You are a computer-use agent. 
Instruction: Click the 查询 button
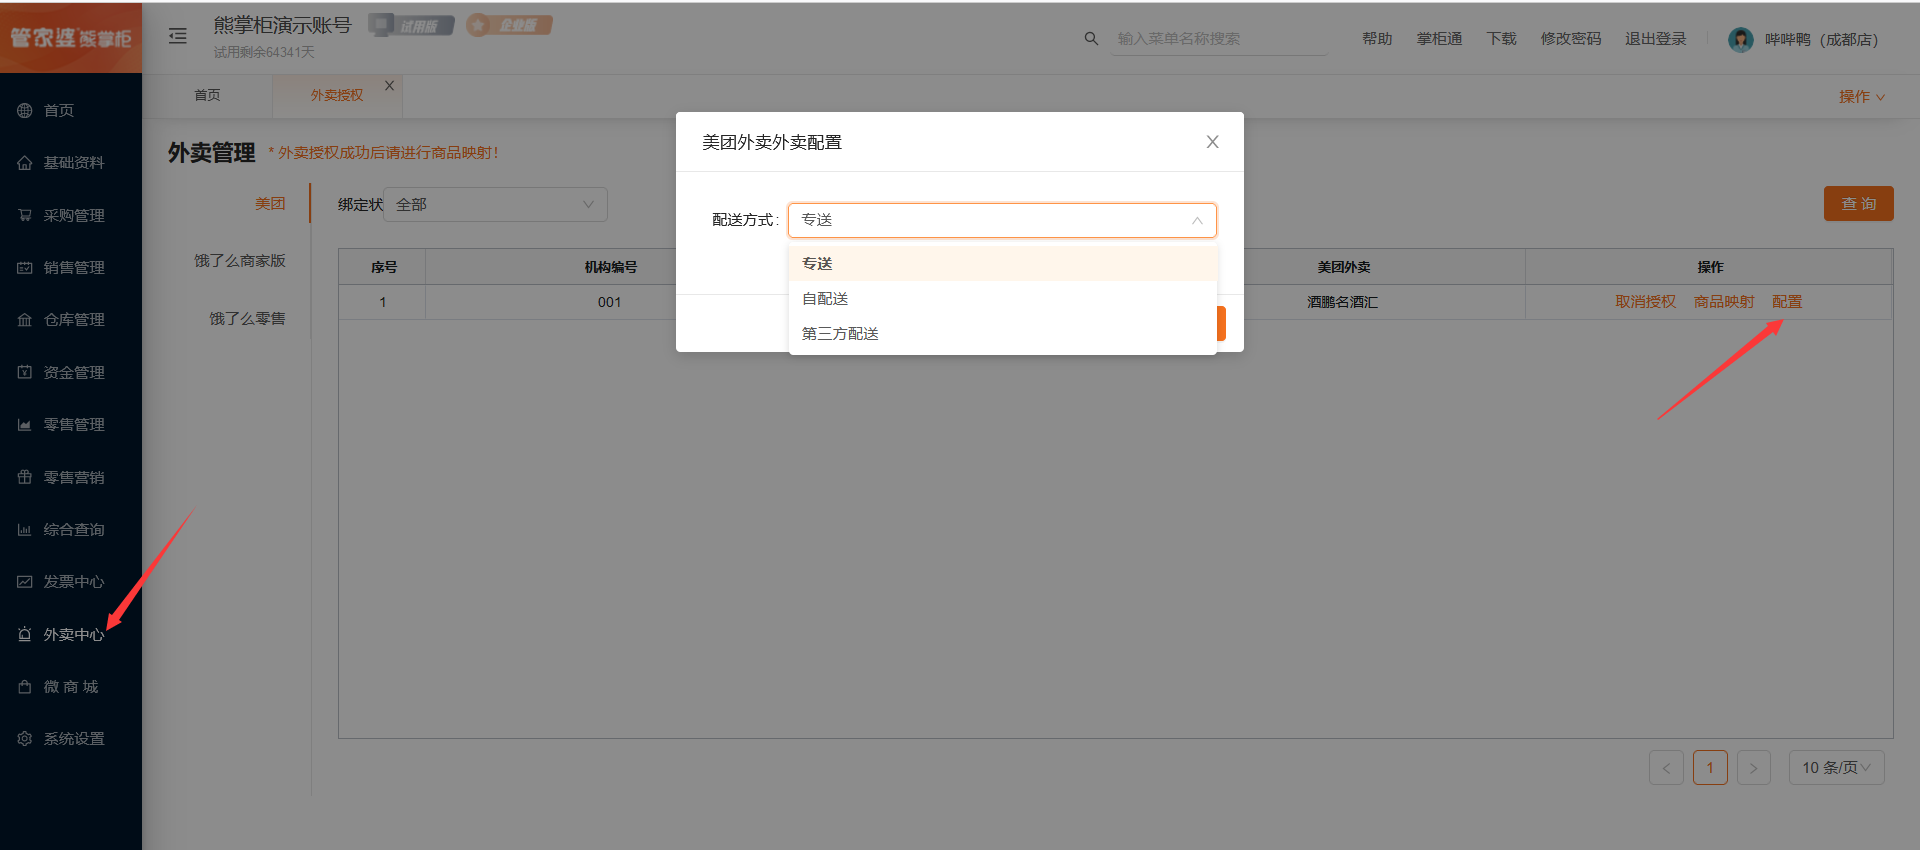point(1859,203)
